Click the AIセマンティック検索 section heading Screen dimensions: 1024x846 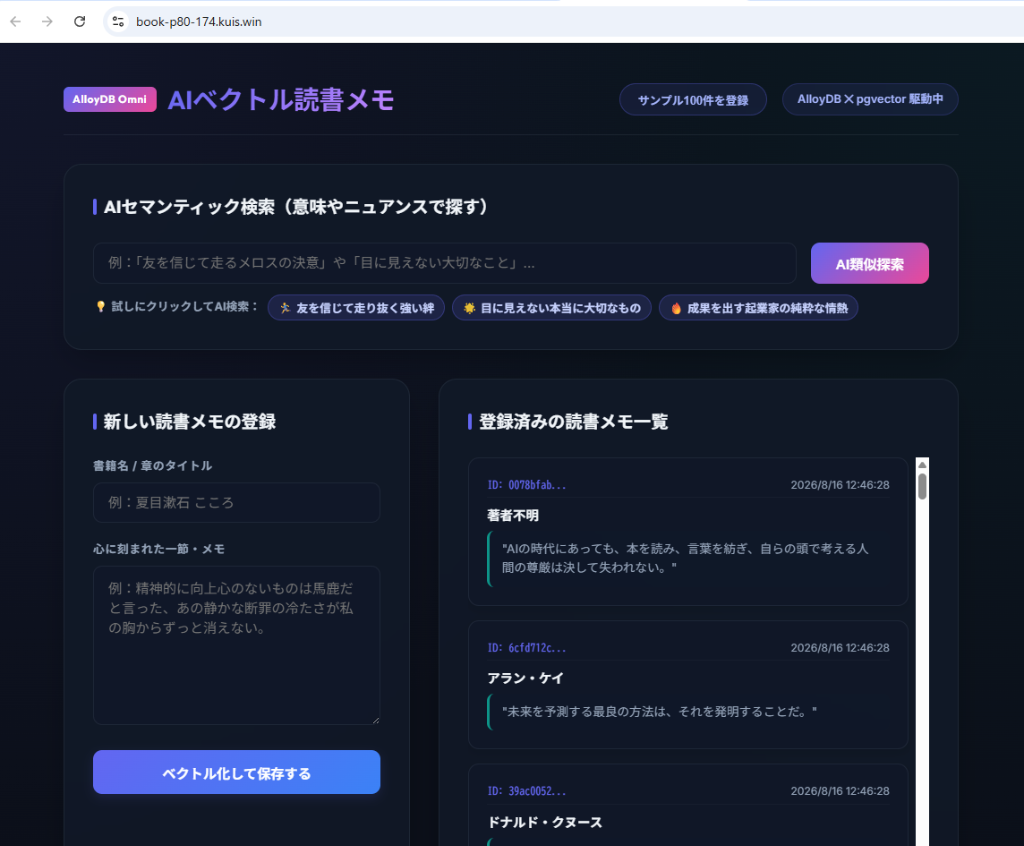(x=295, y=207)
